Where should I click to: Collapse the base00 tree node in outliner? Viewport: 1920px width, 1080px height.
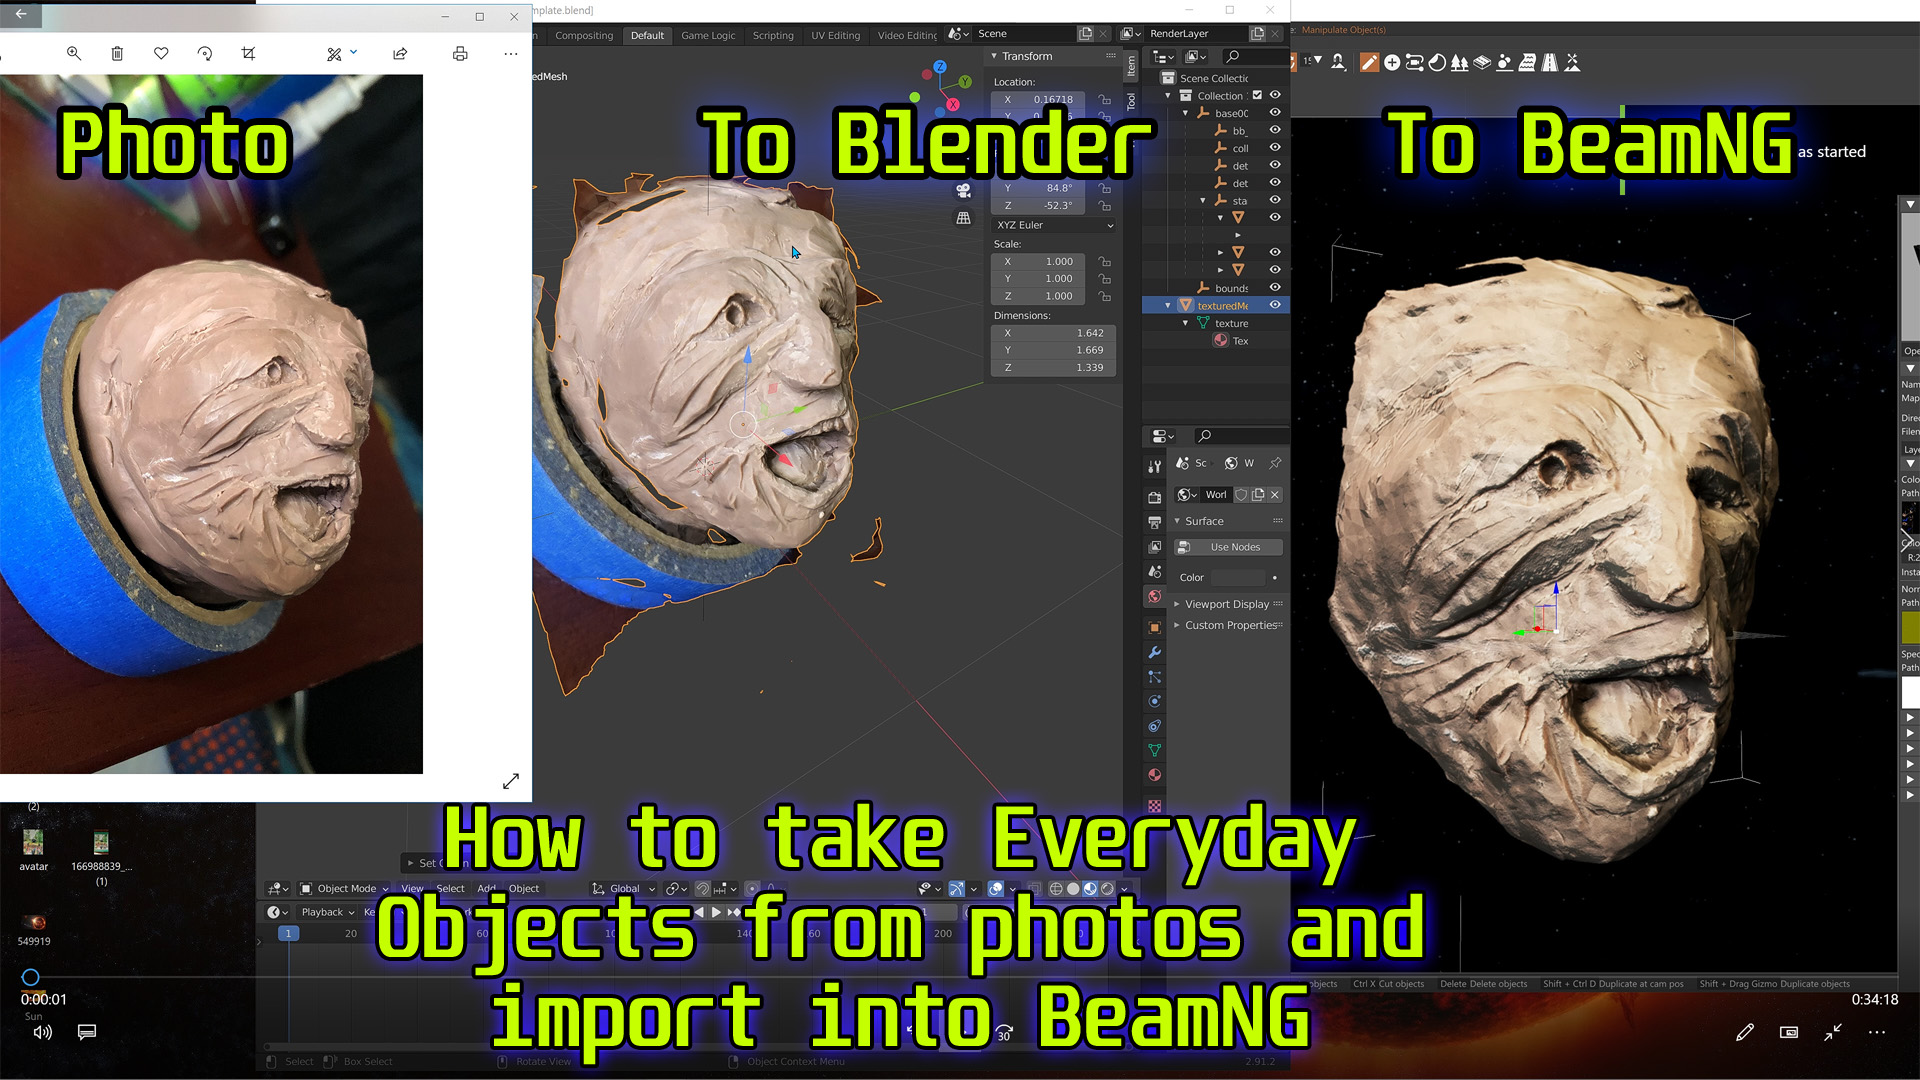(x=1186, y=113)
